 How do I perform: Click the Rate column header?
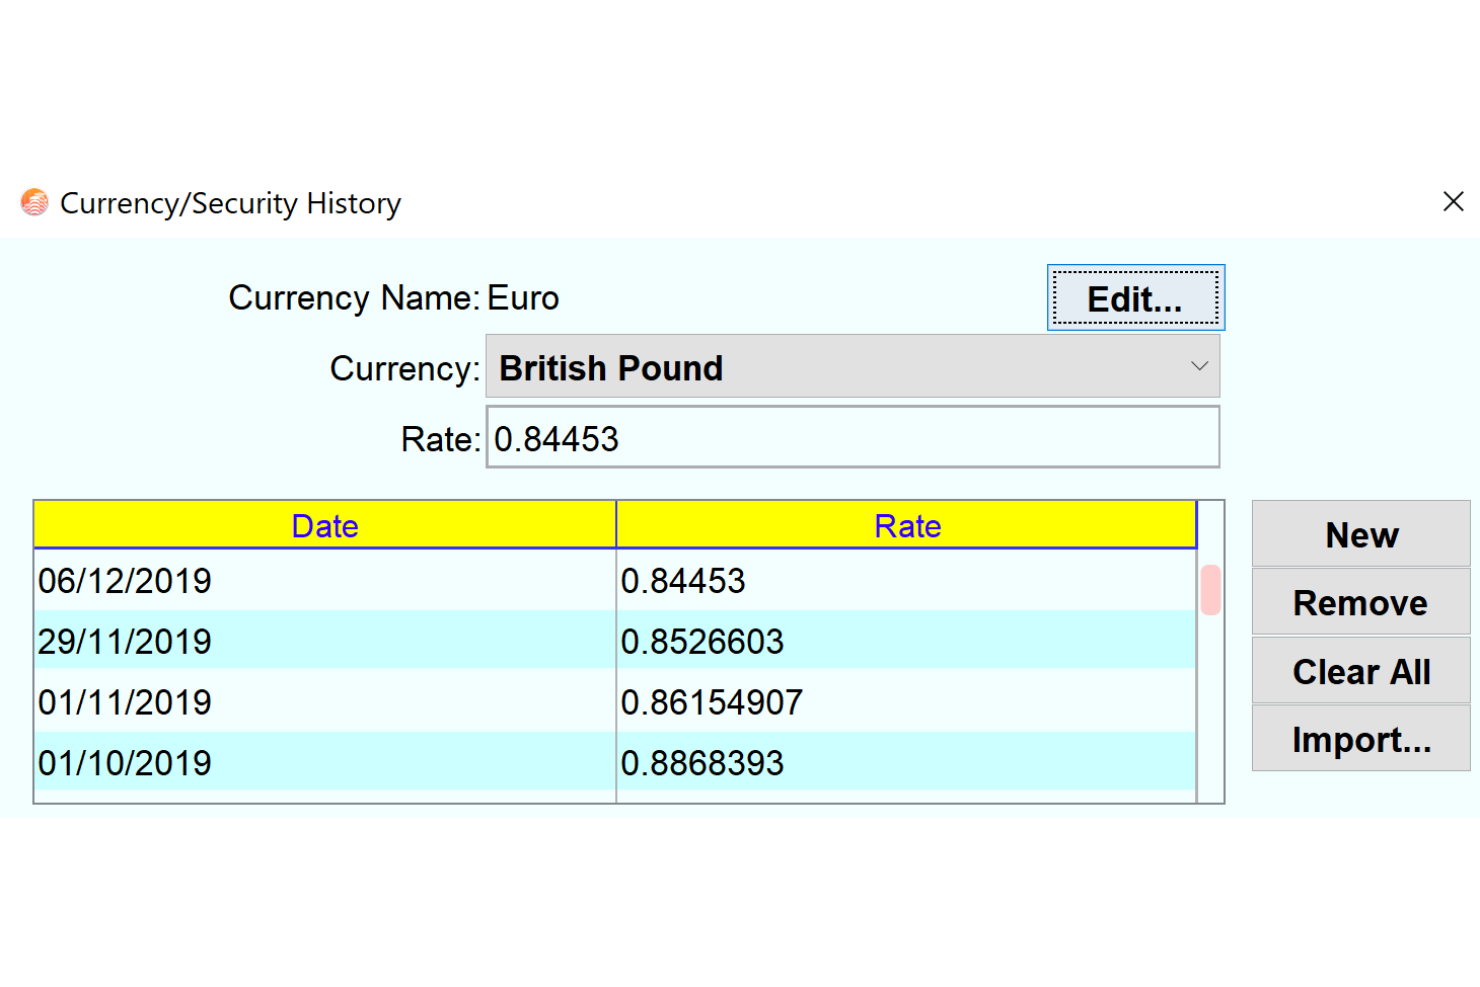point(906,524)
